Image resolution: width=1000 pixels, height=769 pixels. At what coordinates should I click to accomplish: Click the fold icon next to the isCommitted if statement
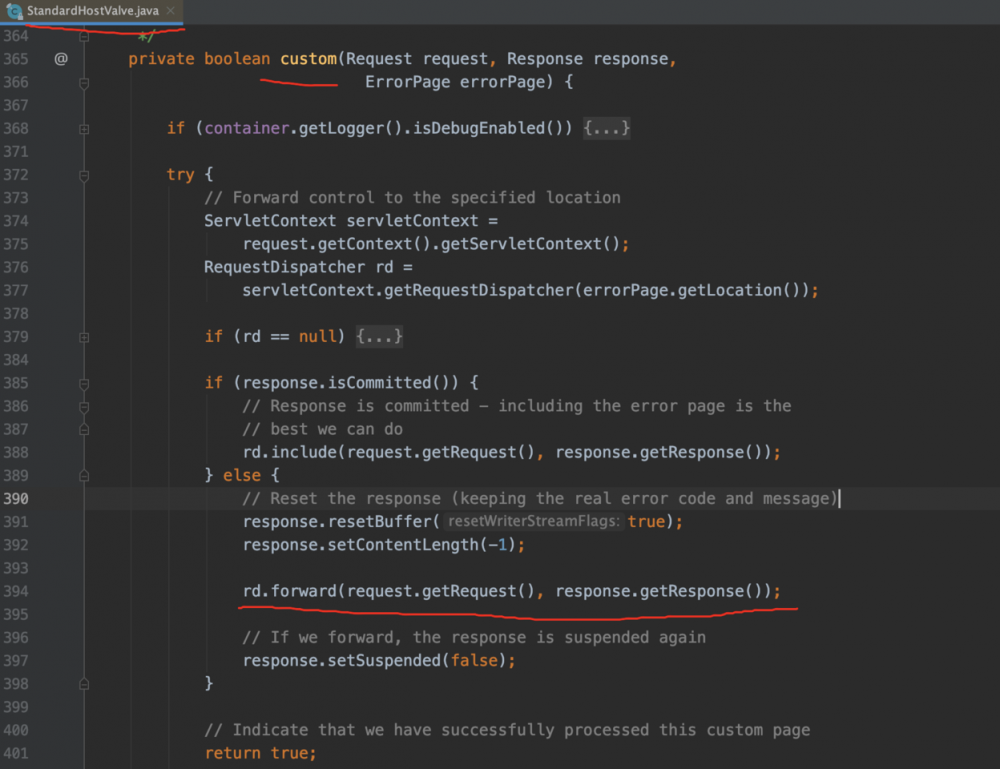pyautogui.click(x=84, y=383)
